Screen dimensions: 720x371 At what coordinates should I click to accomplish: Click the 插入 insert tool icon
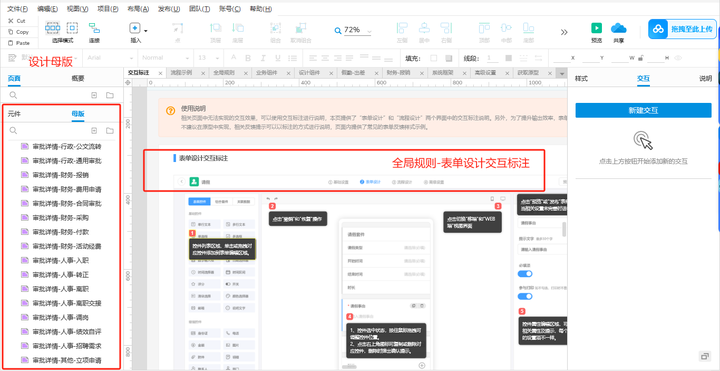point(135,28)
